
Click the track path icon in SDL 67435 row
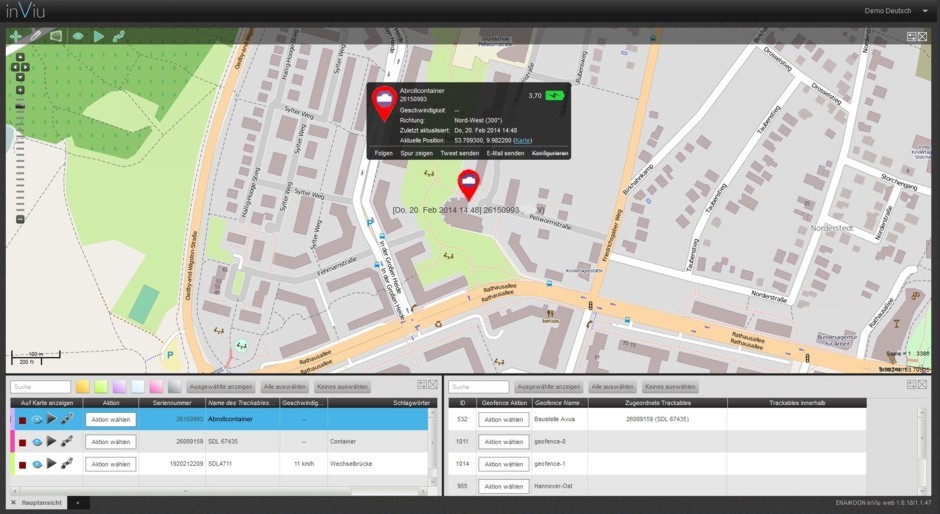[67, 441]
